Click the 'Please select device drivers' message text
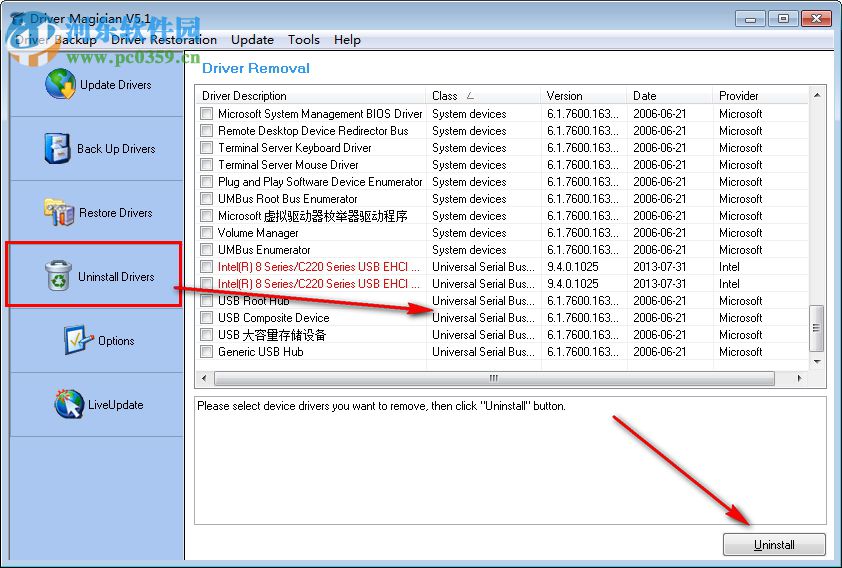Screen dimensions: 842x568 [381, 406]
